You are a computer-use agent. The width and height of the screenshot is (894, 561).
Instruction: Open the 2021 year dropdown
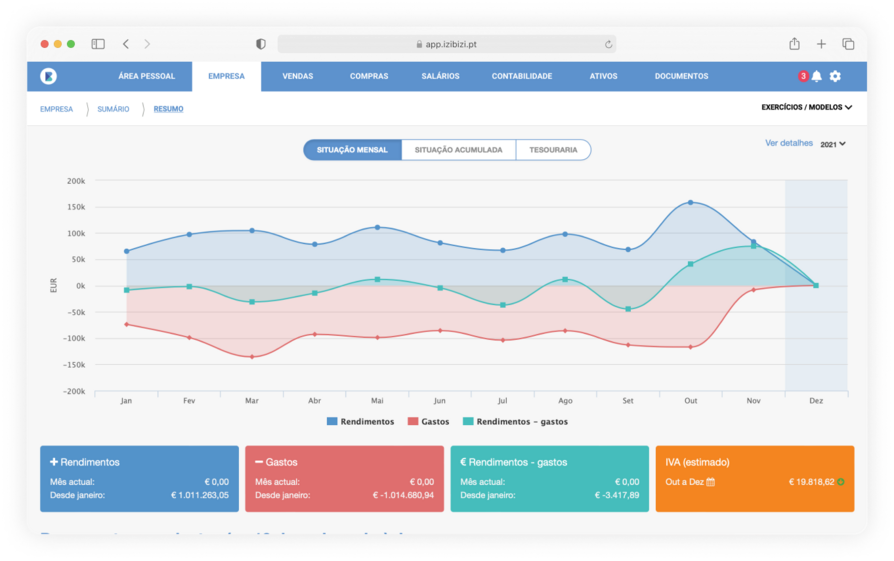(833, 144)
